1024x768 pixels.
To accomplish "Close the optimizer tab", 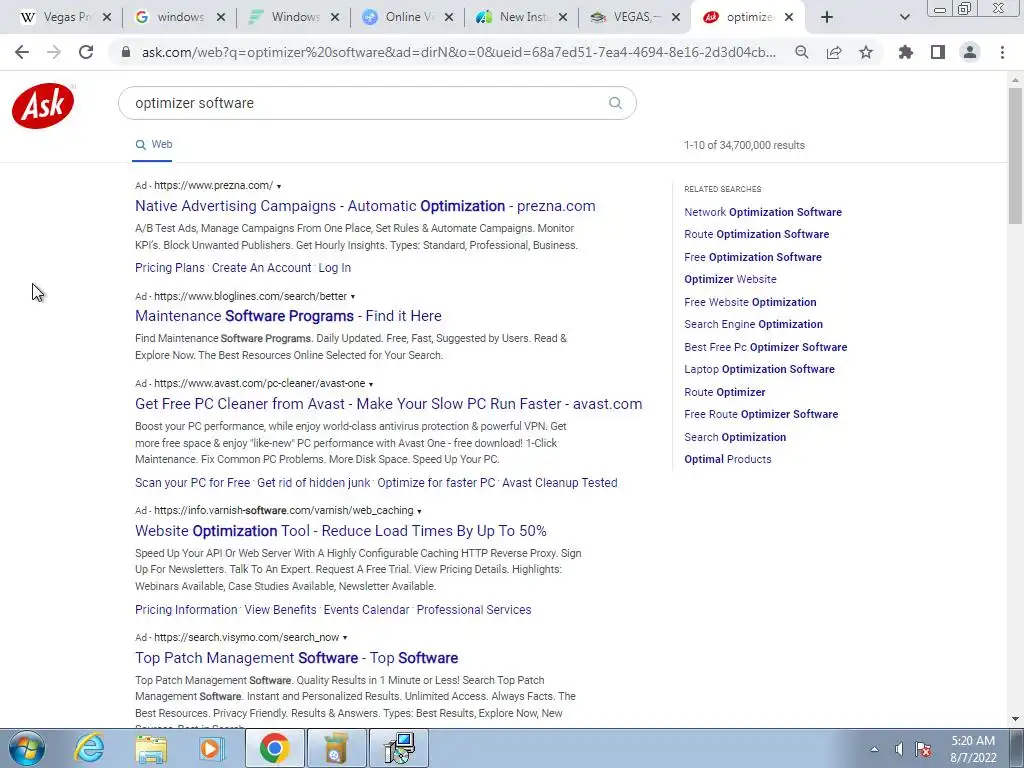I will [789, 17].
